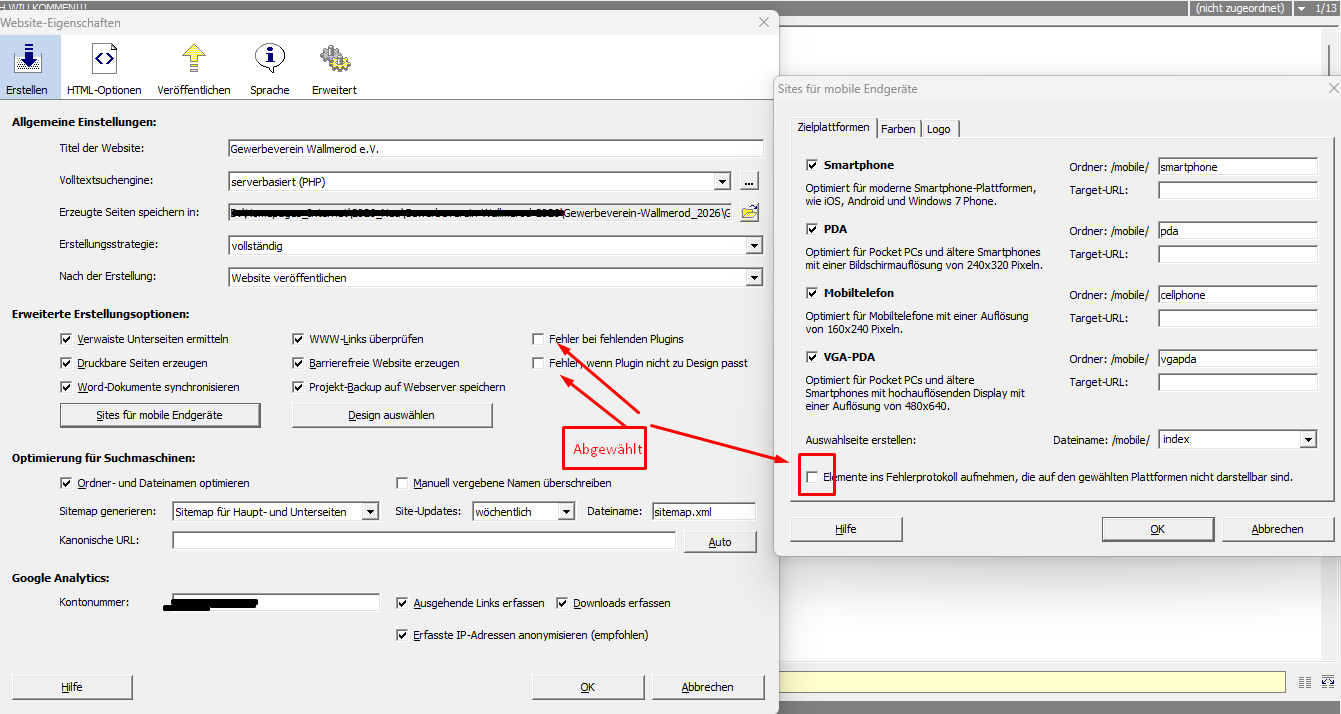Select the Zielplattformen tab
This screenshot has height=714, width=1341.
(834, 128)
